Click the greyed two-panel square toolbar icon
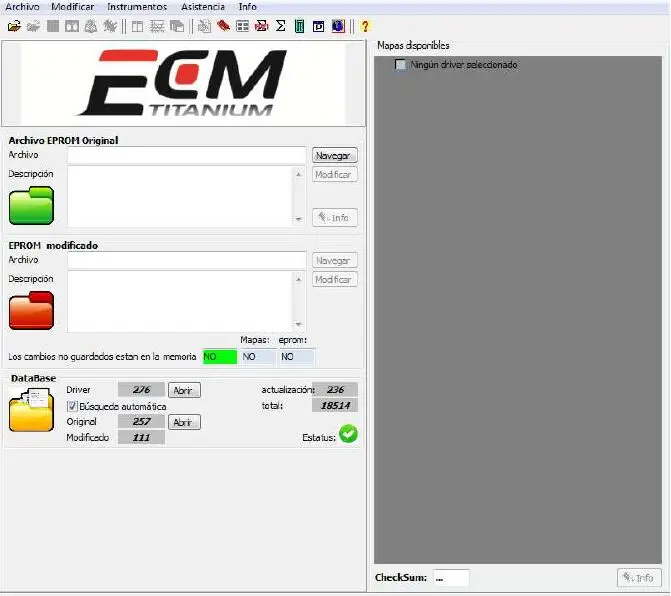 71,27
